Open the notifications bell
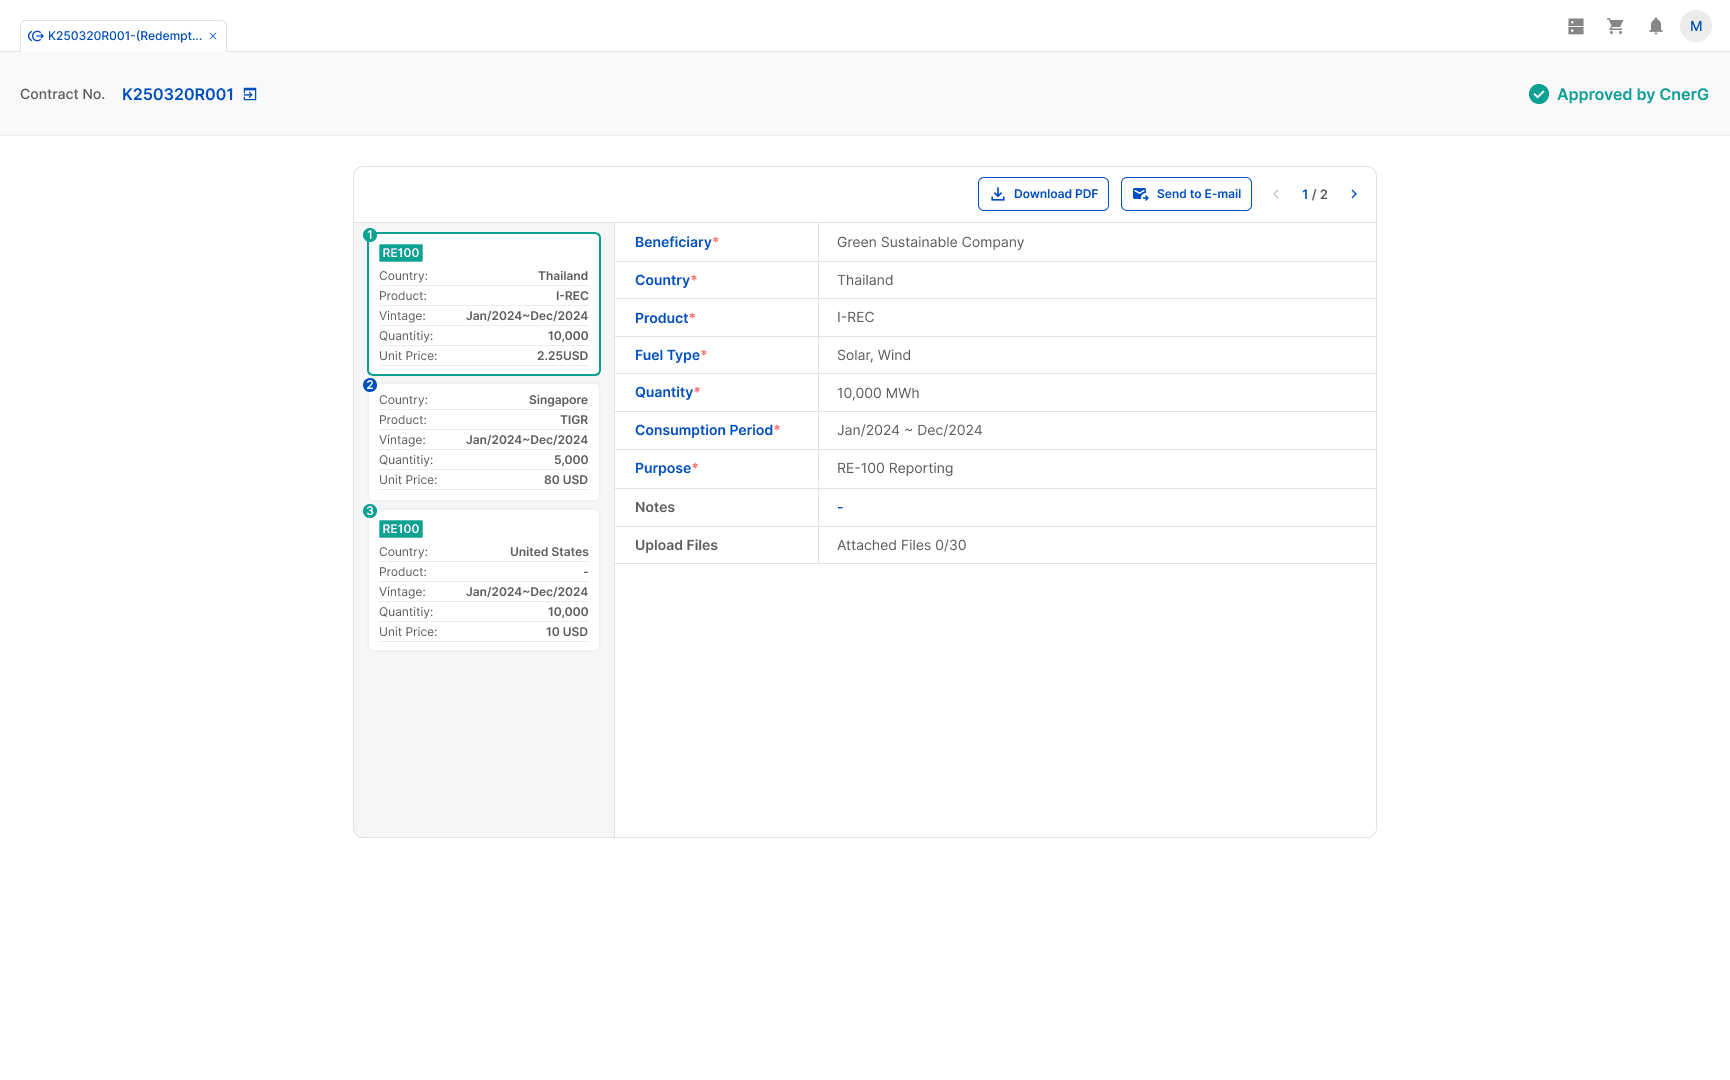This screenshot has height=1080, width=1730. (x=1655, y=26)
